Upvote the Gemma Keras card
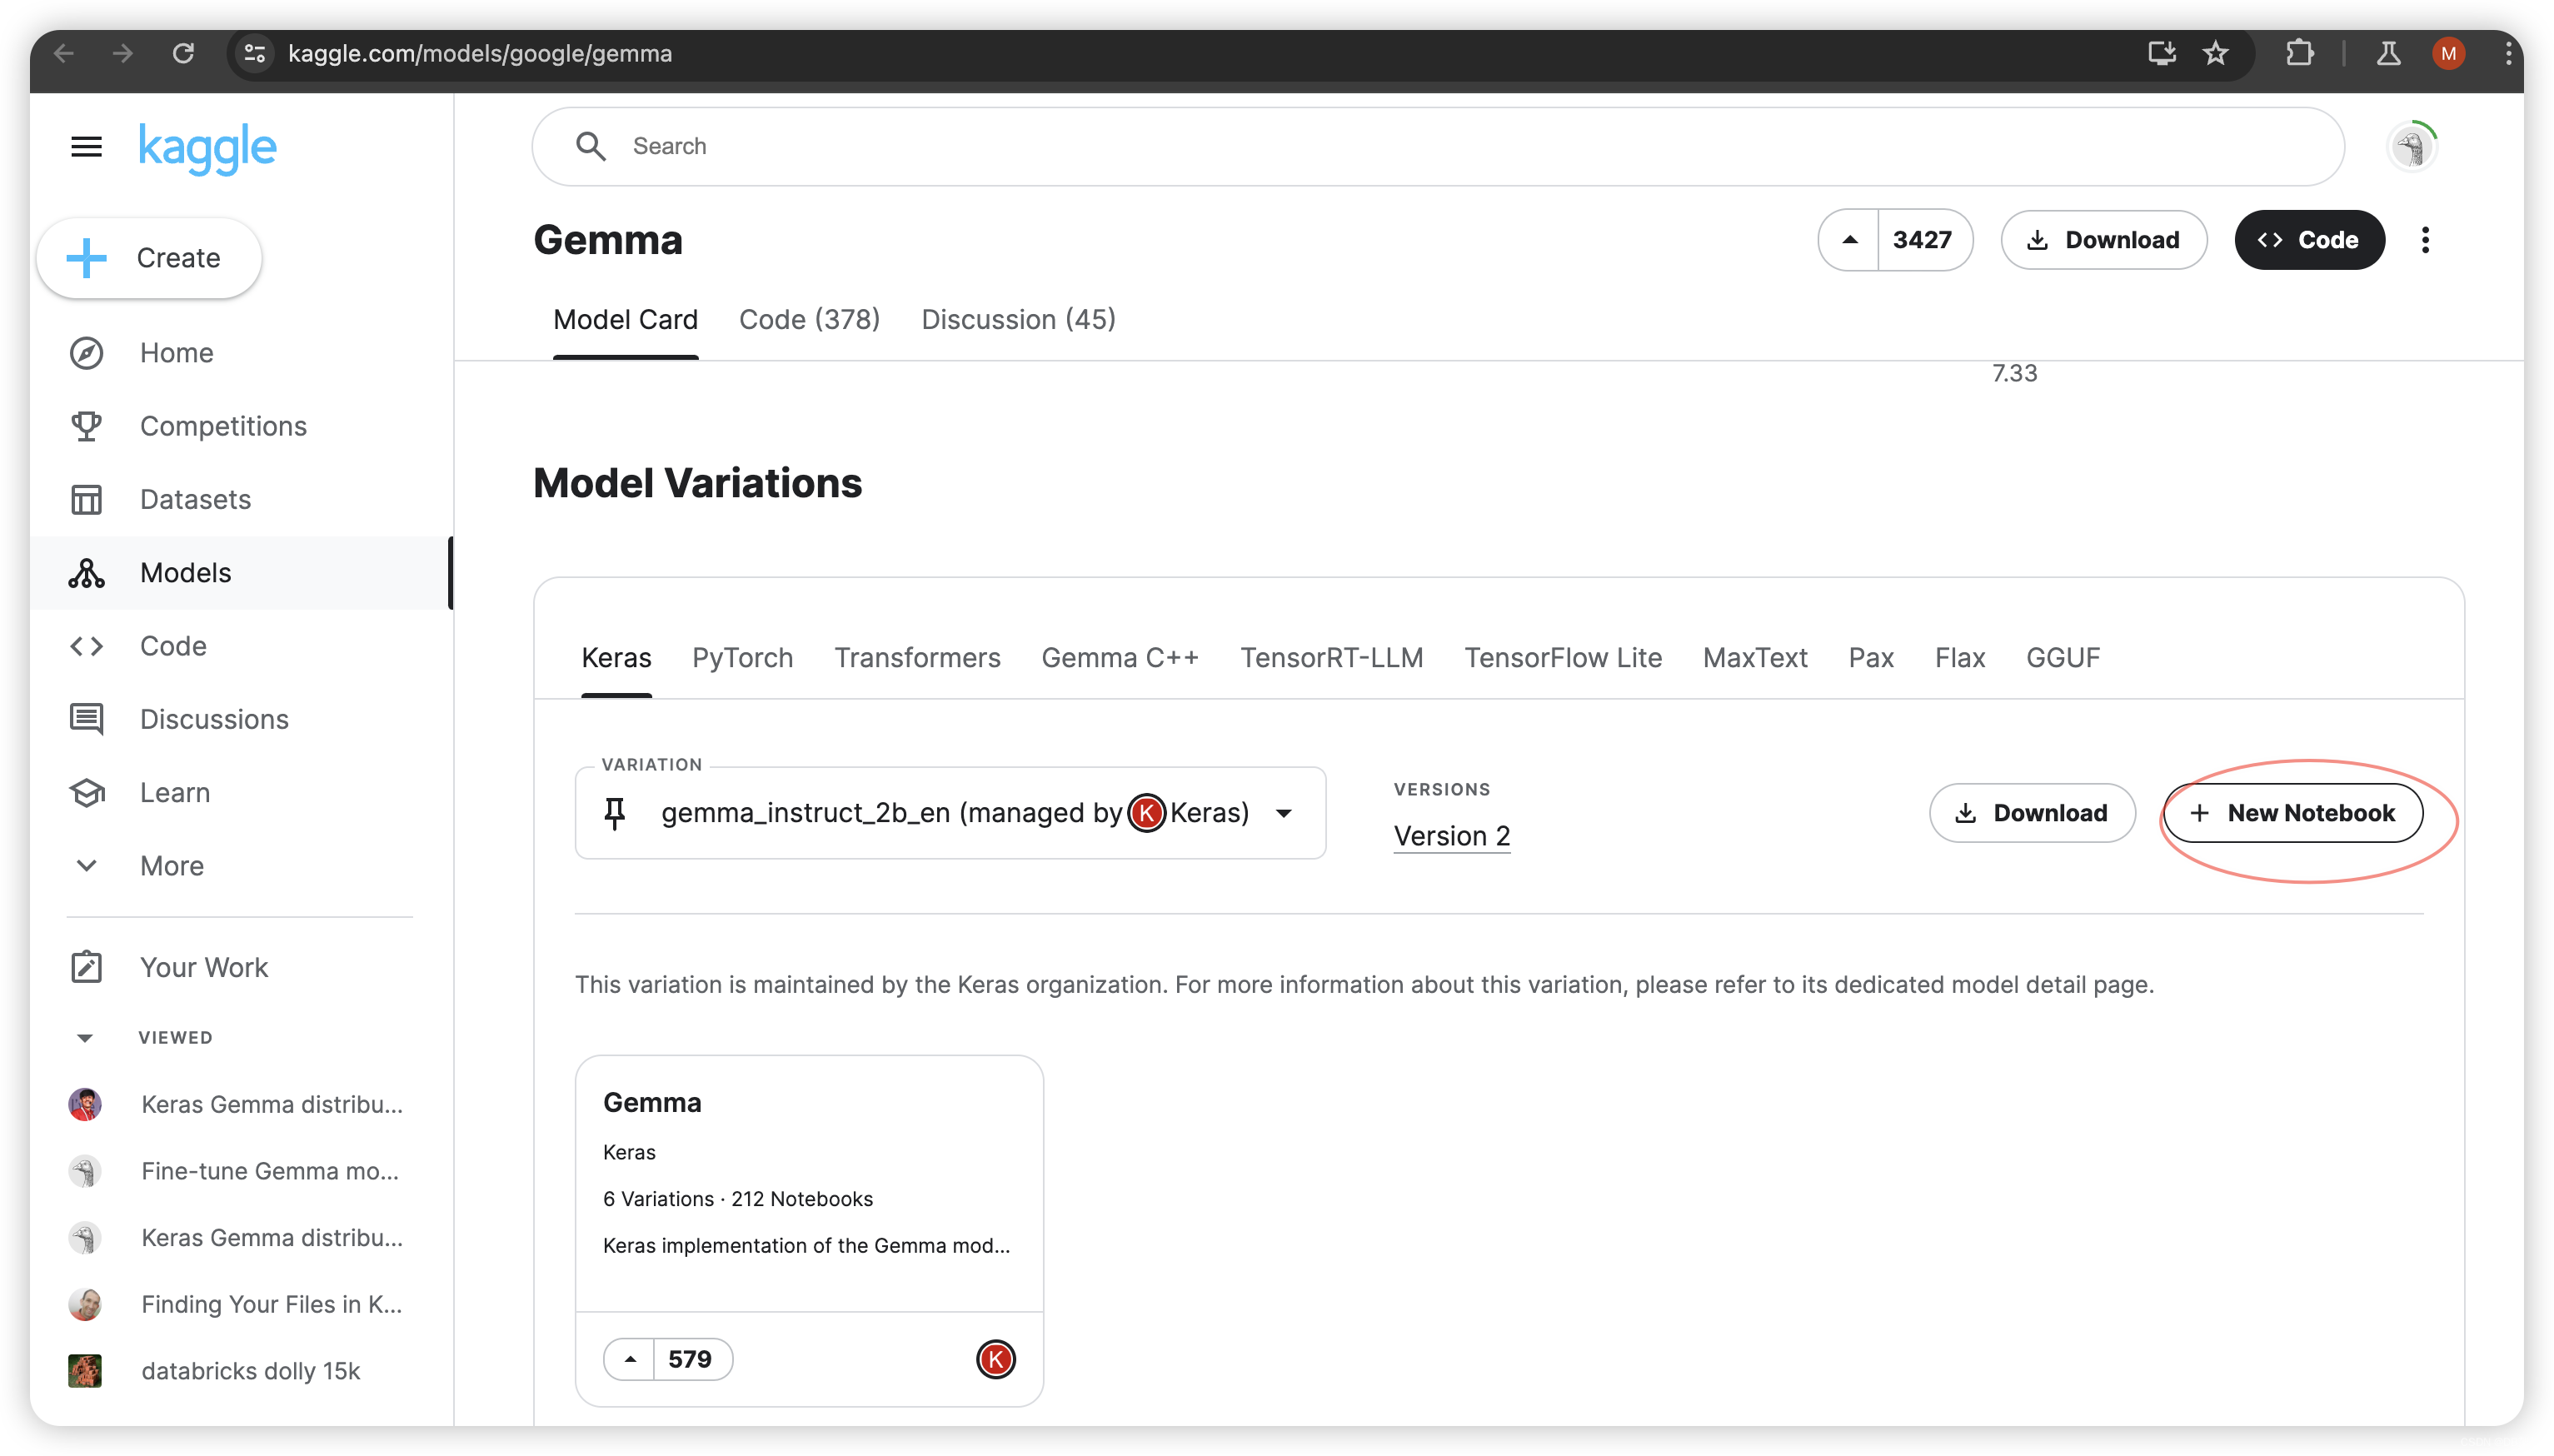The width and height of the screenshot is (2554, 1456). (x=630, y=1359)
